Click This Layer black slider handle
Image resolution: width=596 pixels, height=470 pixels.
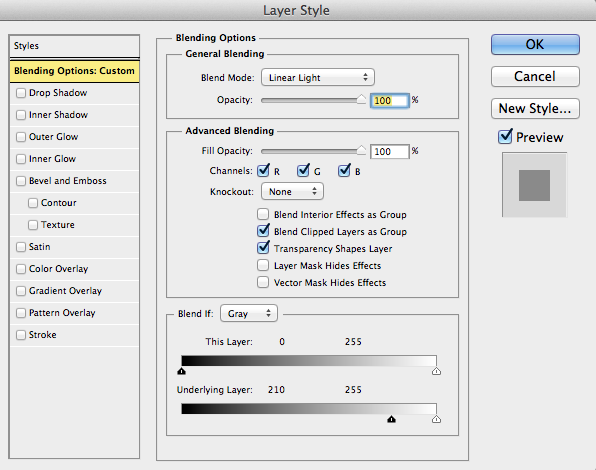click(182, 371)
